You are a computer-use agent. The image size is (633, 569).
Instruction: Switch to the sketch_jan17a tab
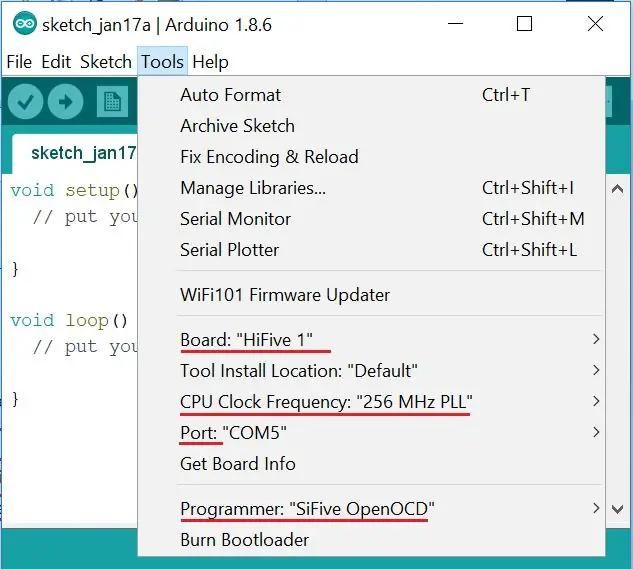click(x=76, y=153)
